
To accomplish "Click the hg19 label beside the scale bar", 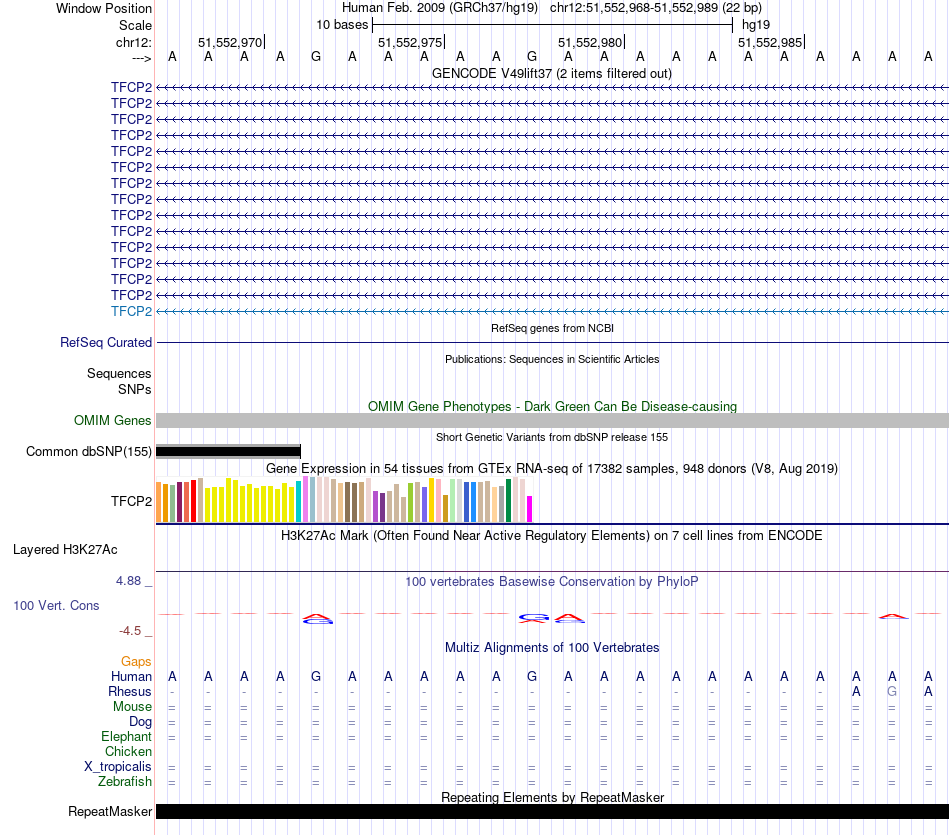I will 756,25.
